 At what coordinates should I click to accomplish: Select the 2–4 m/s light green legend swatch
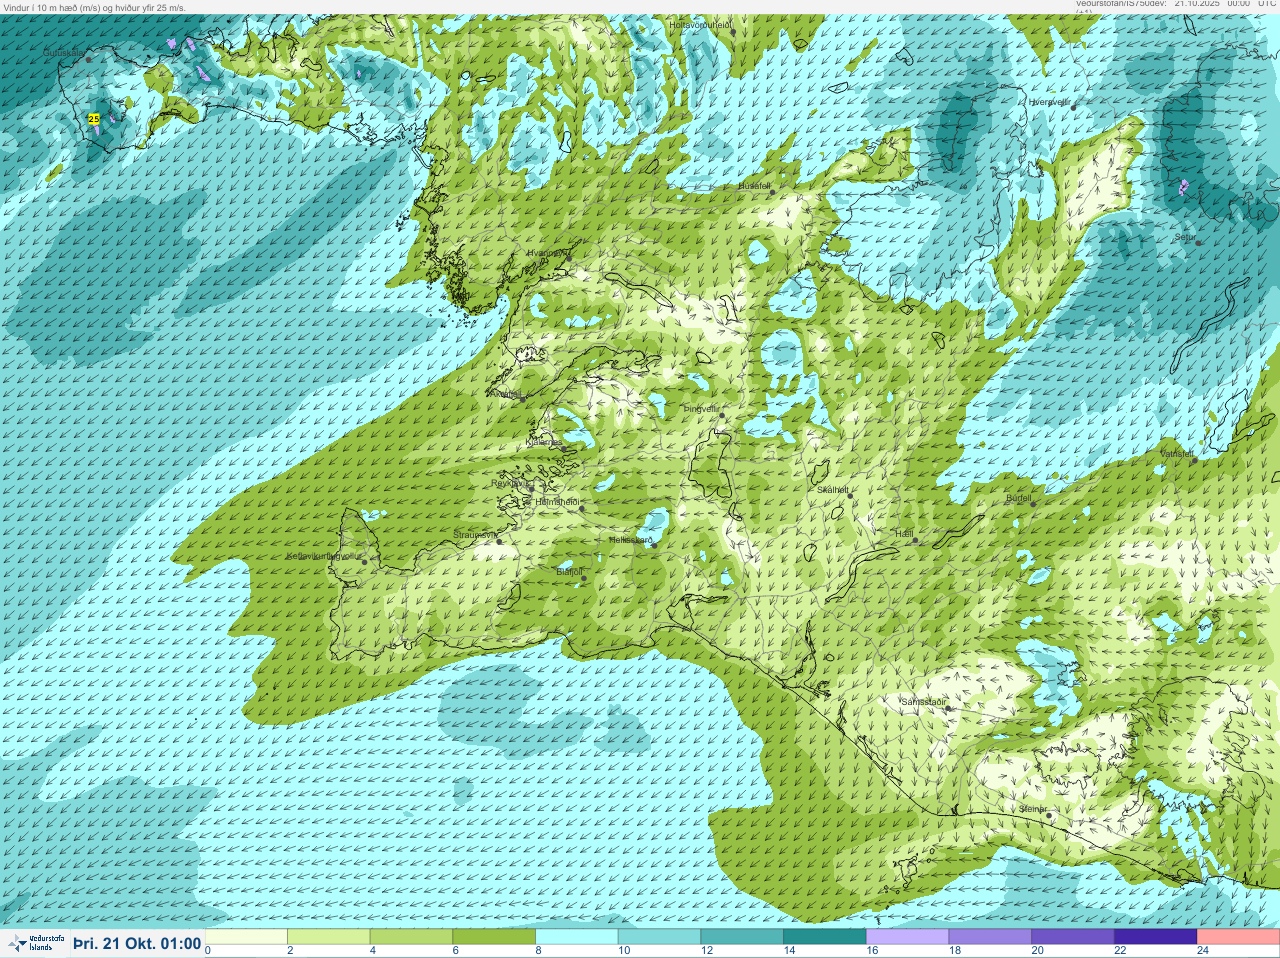[329, 937]
